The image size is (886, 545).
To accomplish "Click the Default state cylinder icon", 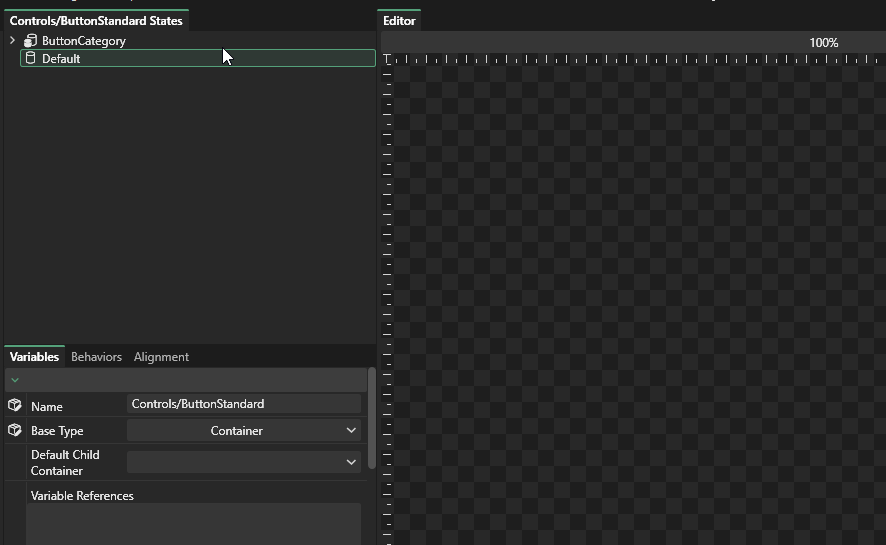I will pos(30,58).
